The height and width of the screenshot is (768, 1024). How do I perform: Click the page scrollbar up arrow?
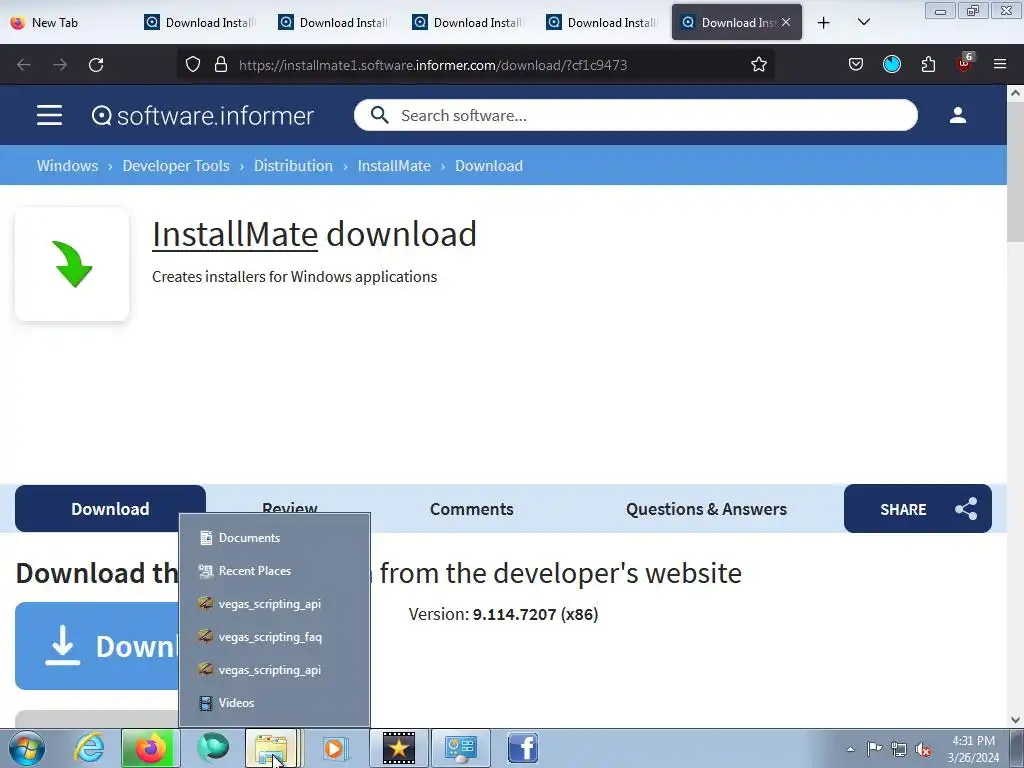1016,93
